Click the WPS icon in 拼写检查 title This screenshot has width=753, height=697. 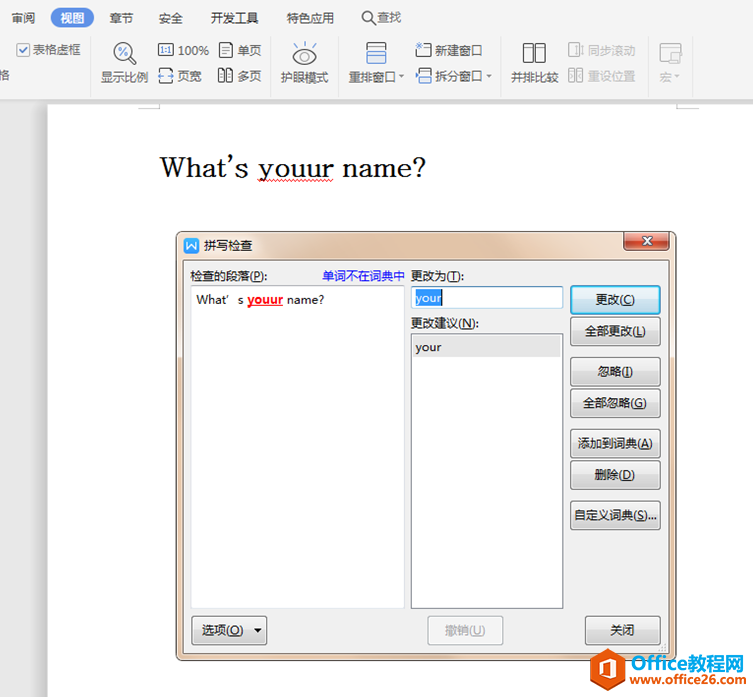[x=191, y=245]
